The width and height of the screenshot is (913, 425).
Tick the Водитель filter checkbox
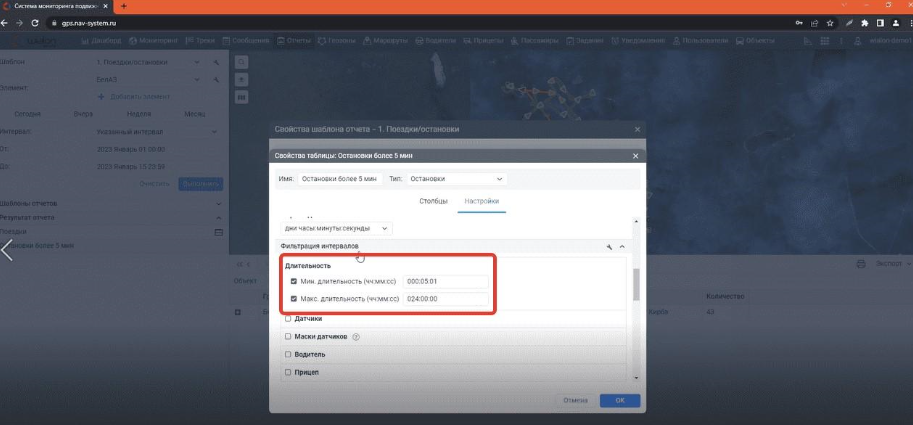pyautogui.click(x=288, y=354)
